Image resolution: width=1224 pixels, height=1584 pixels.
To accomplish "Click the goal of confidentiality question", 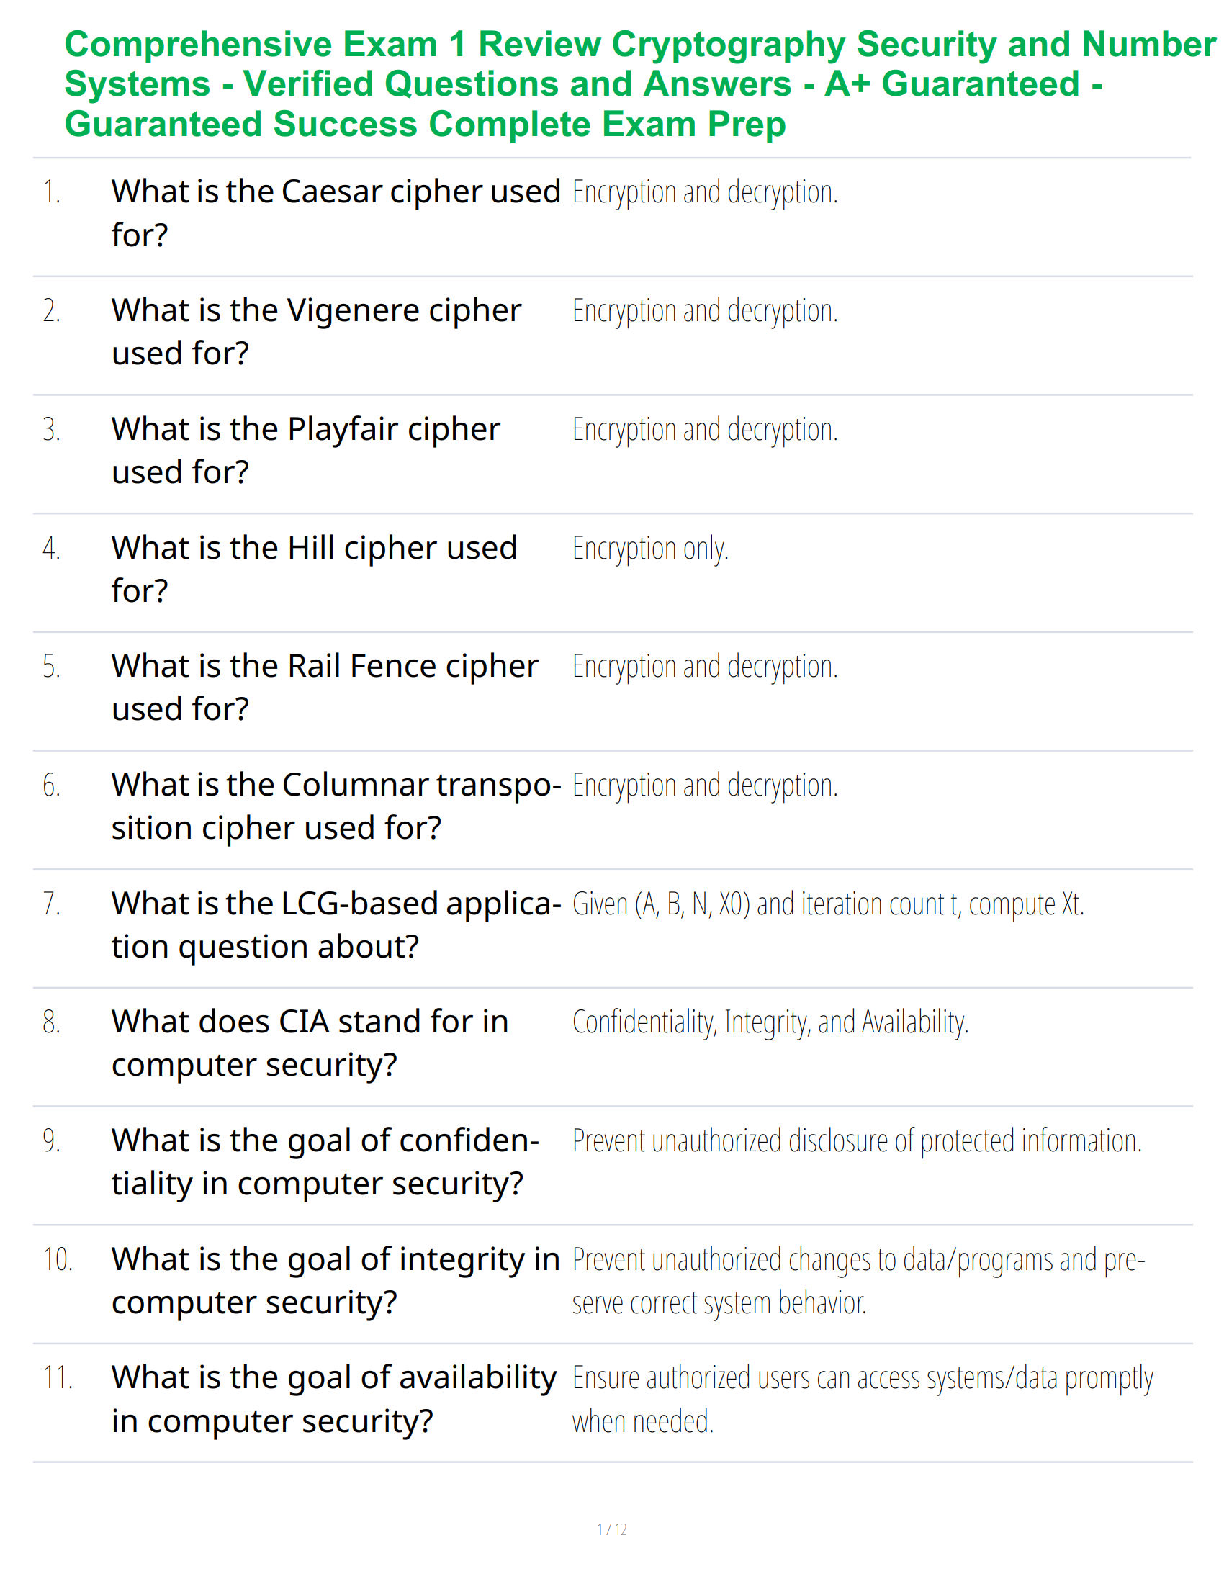I will point(325,1161).
